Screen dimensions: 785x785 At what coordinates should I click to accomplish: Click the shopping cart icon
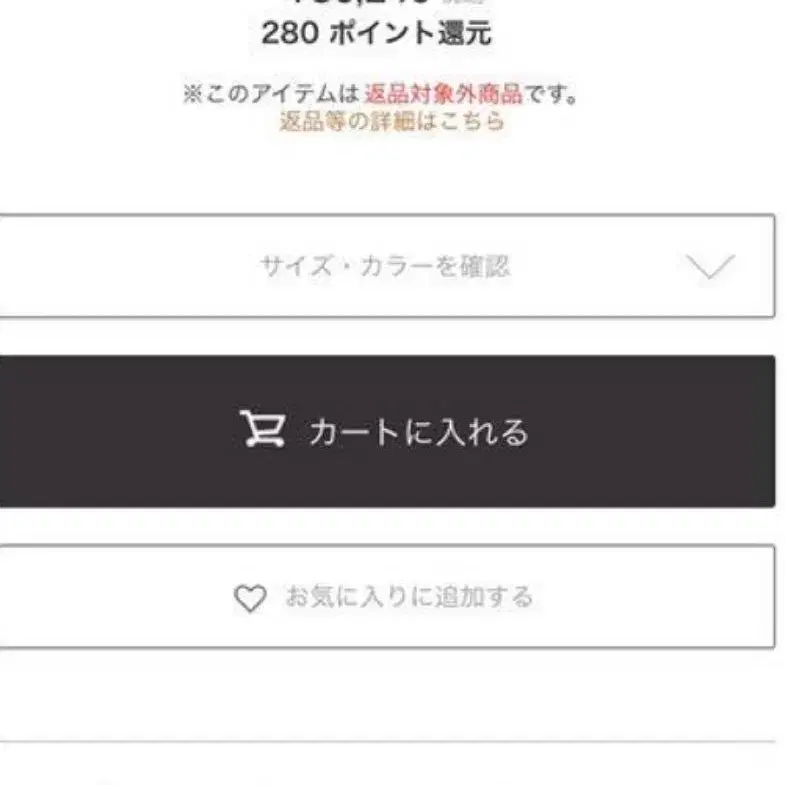pyautogui.click(x=262, y=429)
